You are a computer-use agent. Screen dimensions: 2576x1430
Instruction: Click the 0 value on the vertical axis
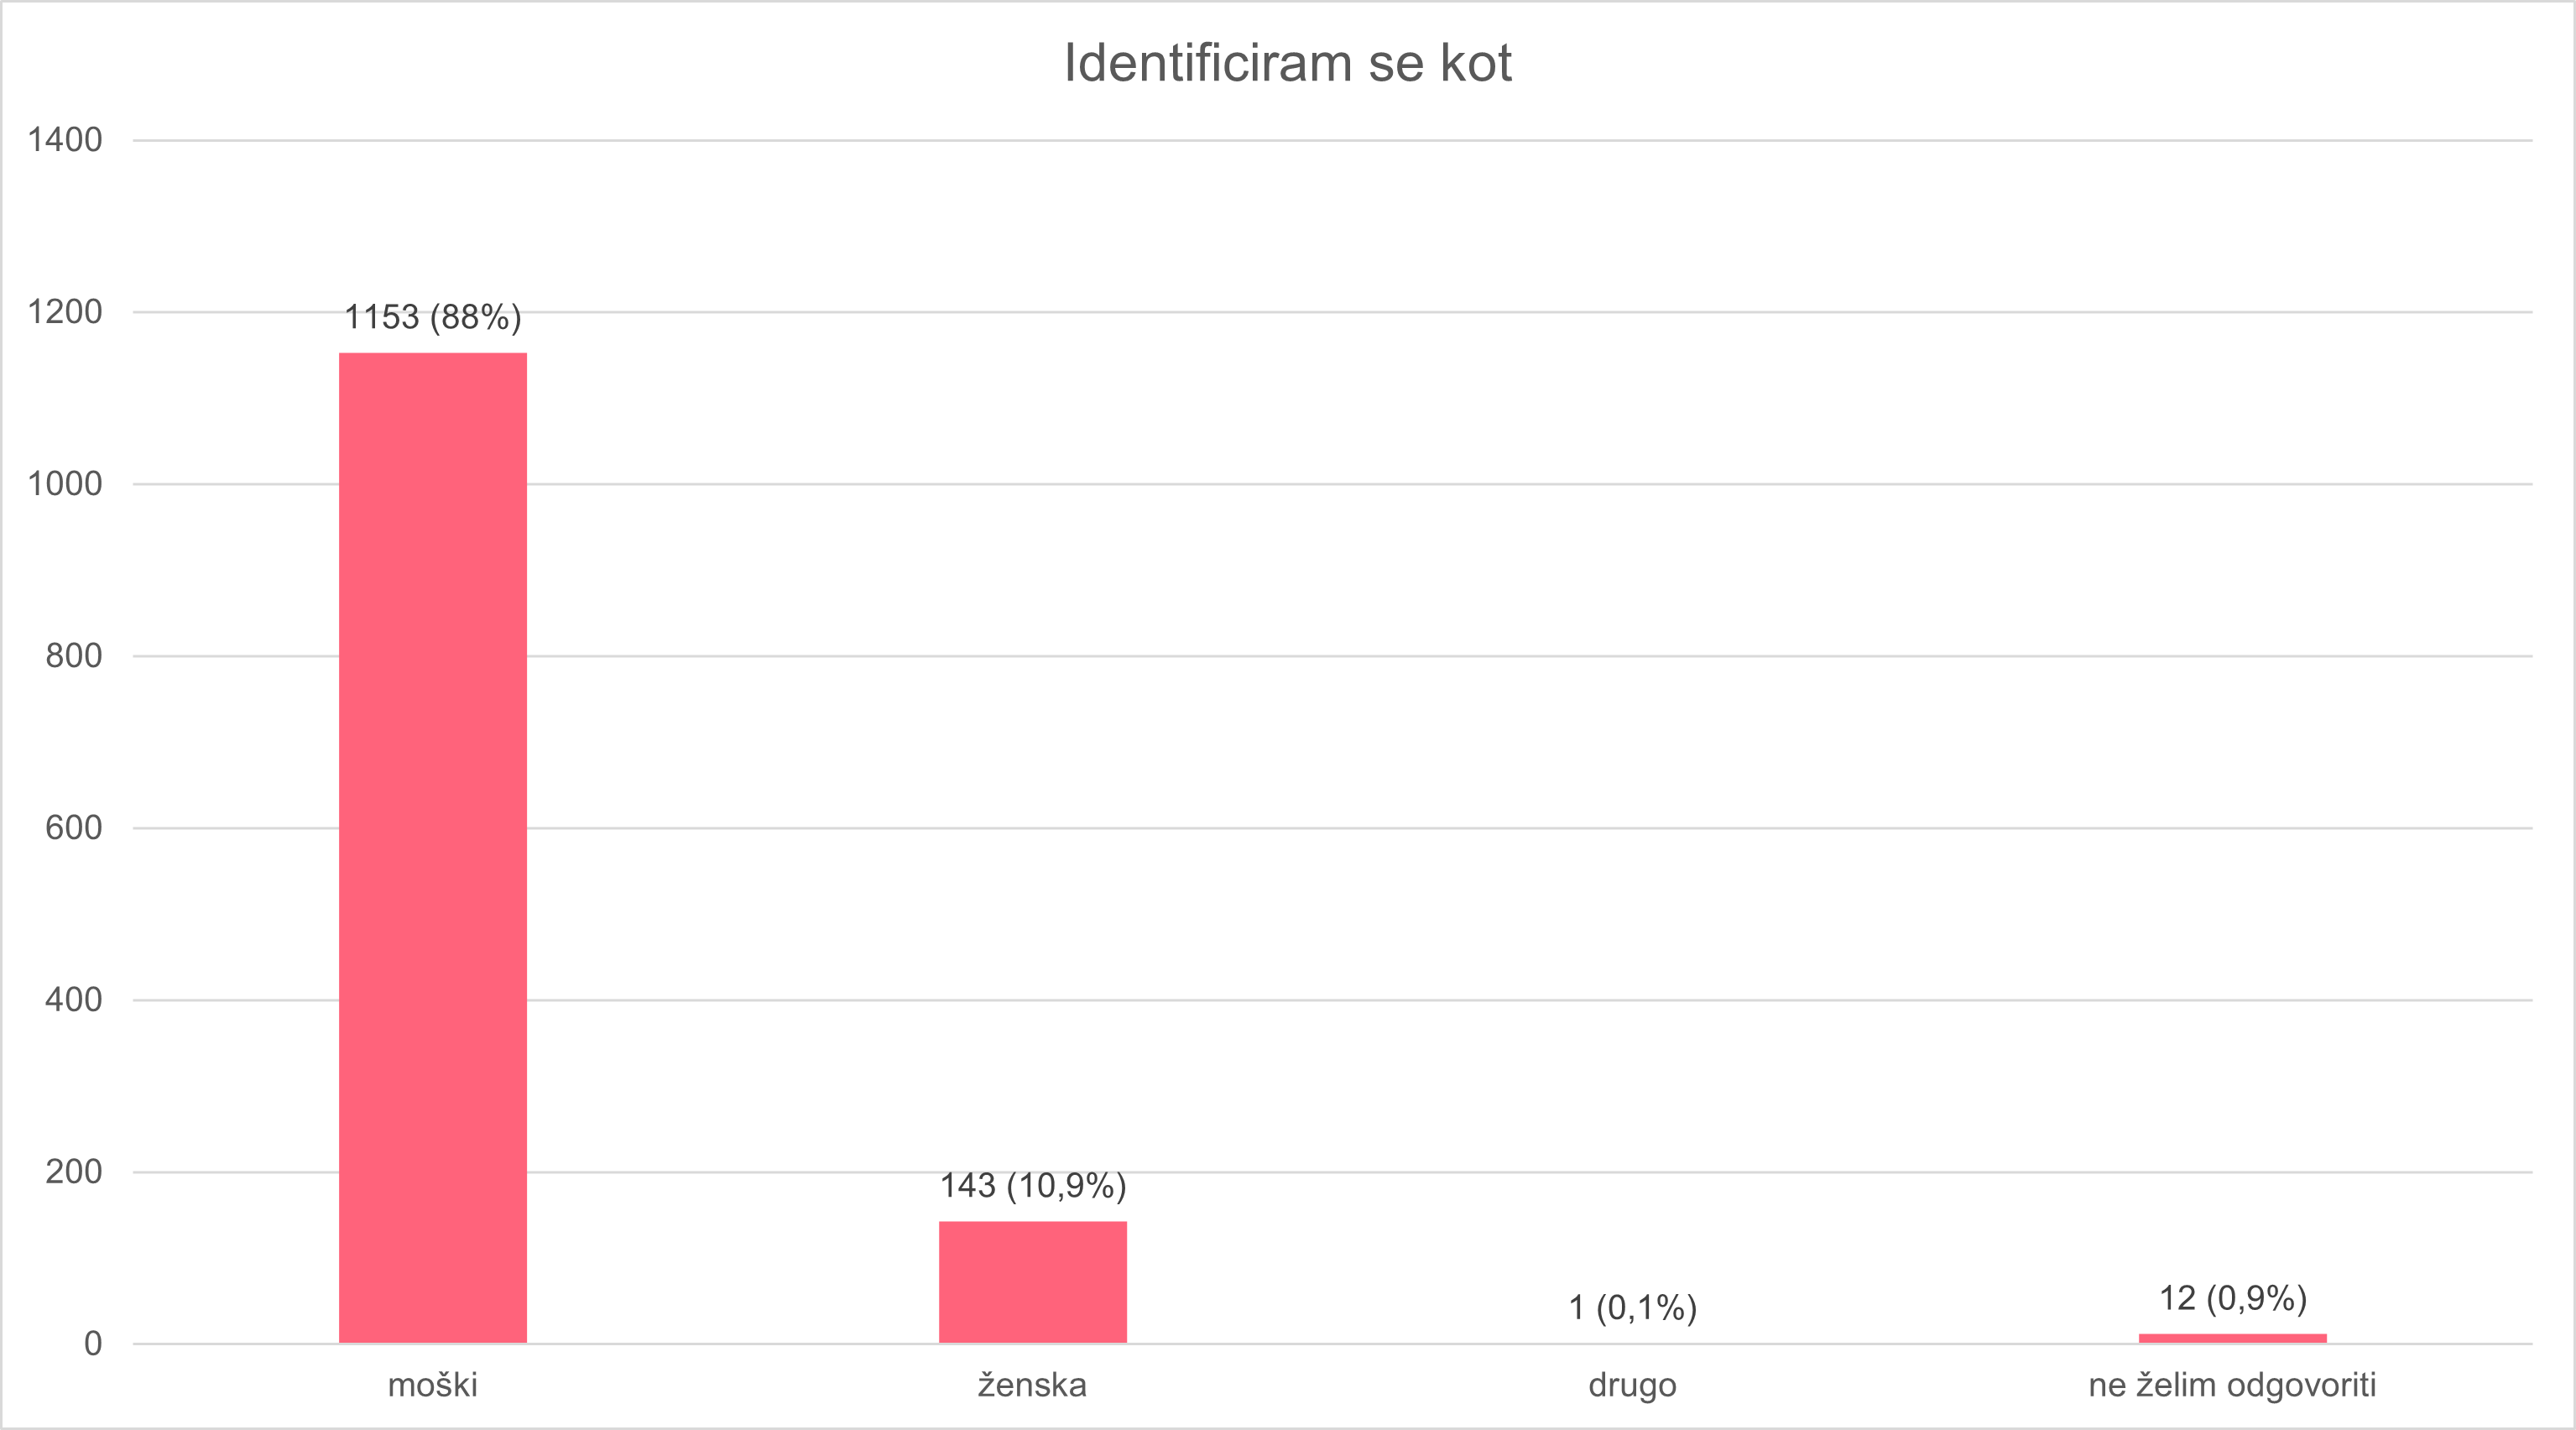click(x=92, y=1344)
